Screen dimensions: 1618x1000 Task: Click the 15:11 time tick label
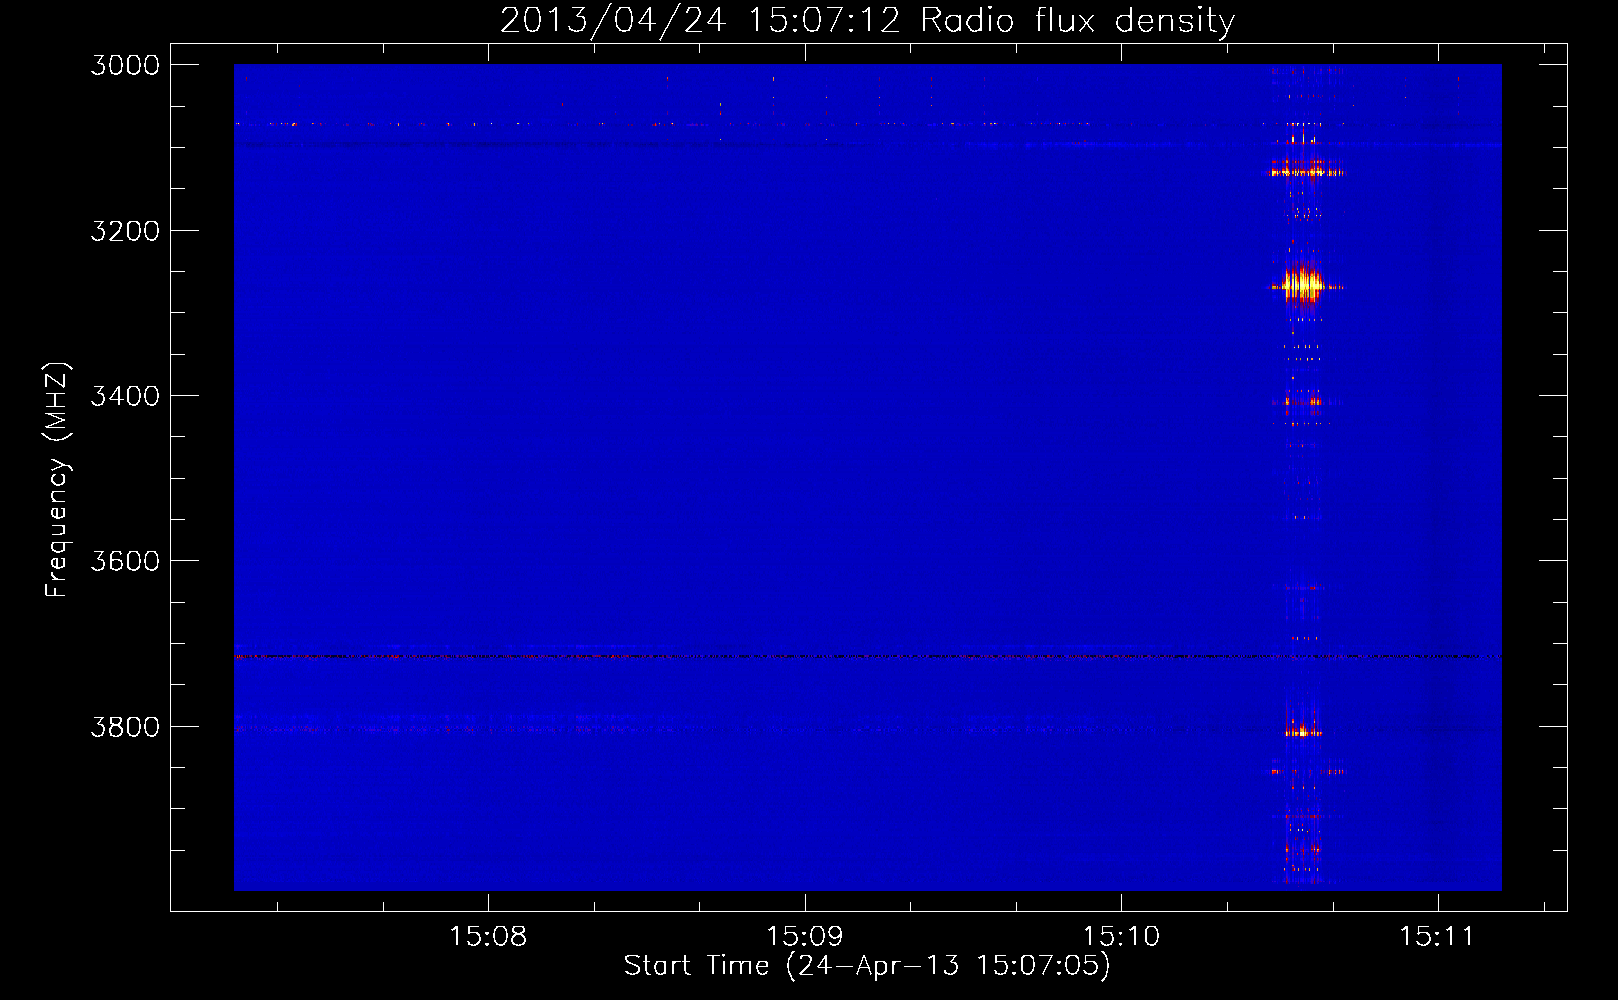coord(1437,937)
